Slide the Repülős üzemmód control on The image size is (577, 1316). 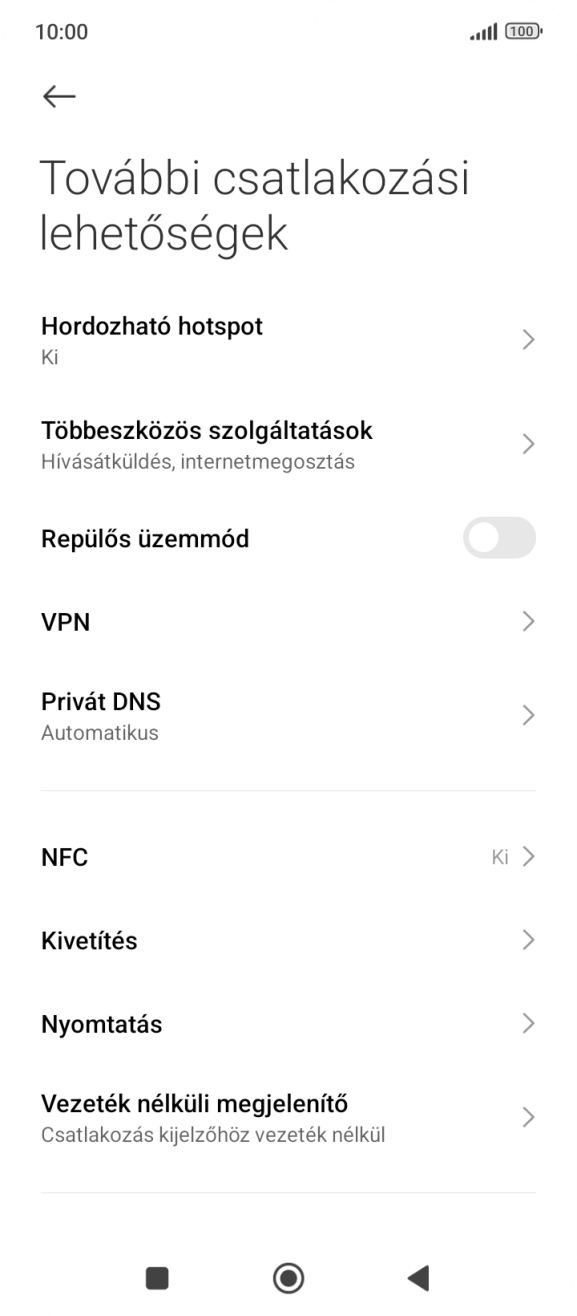[499, 539]
